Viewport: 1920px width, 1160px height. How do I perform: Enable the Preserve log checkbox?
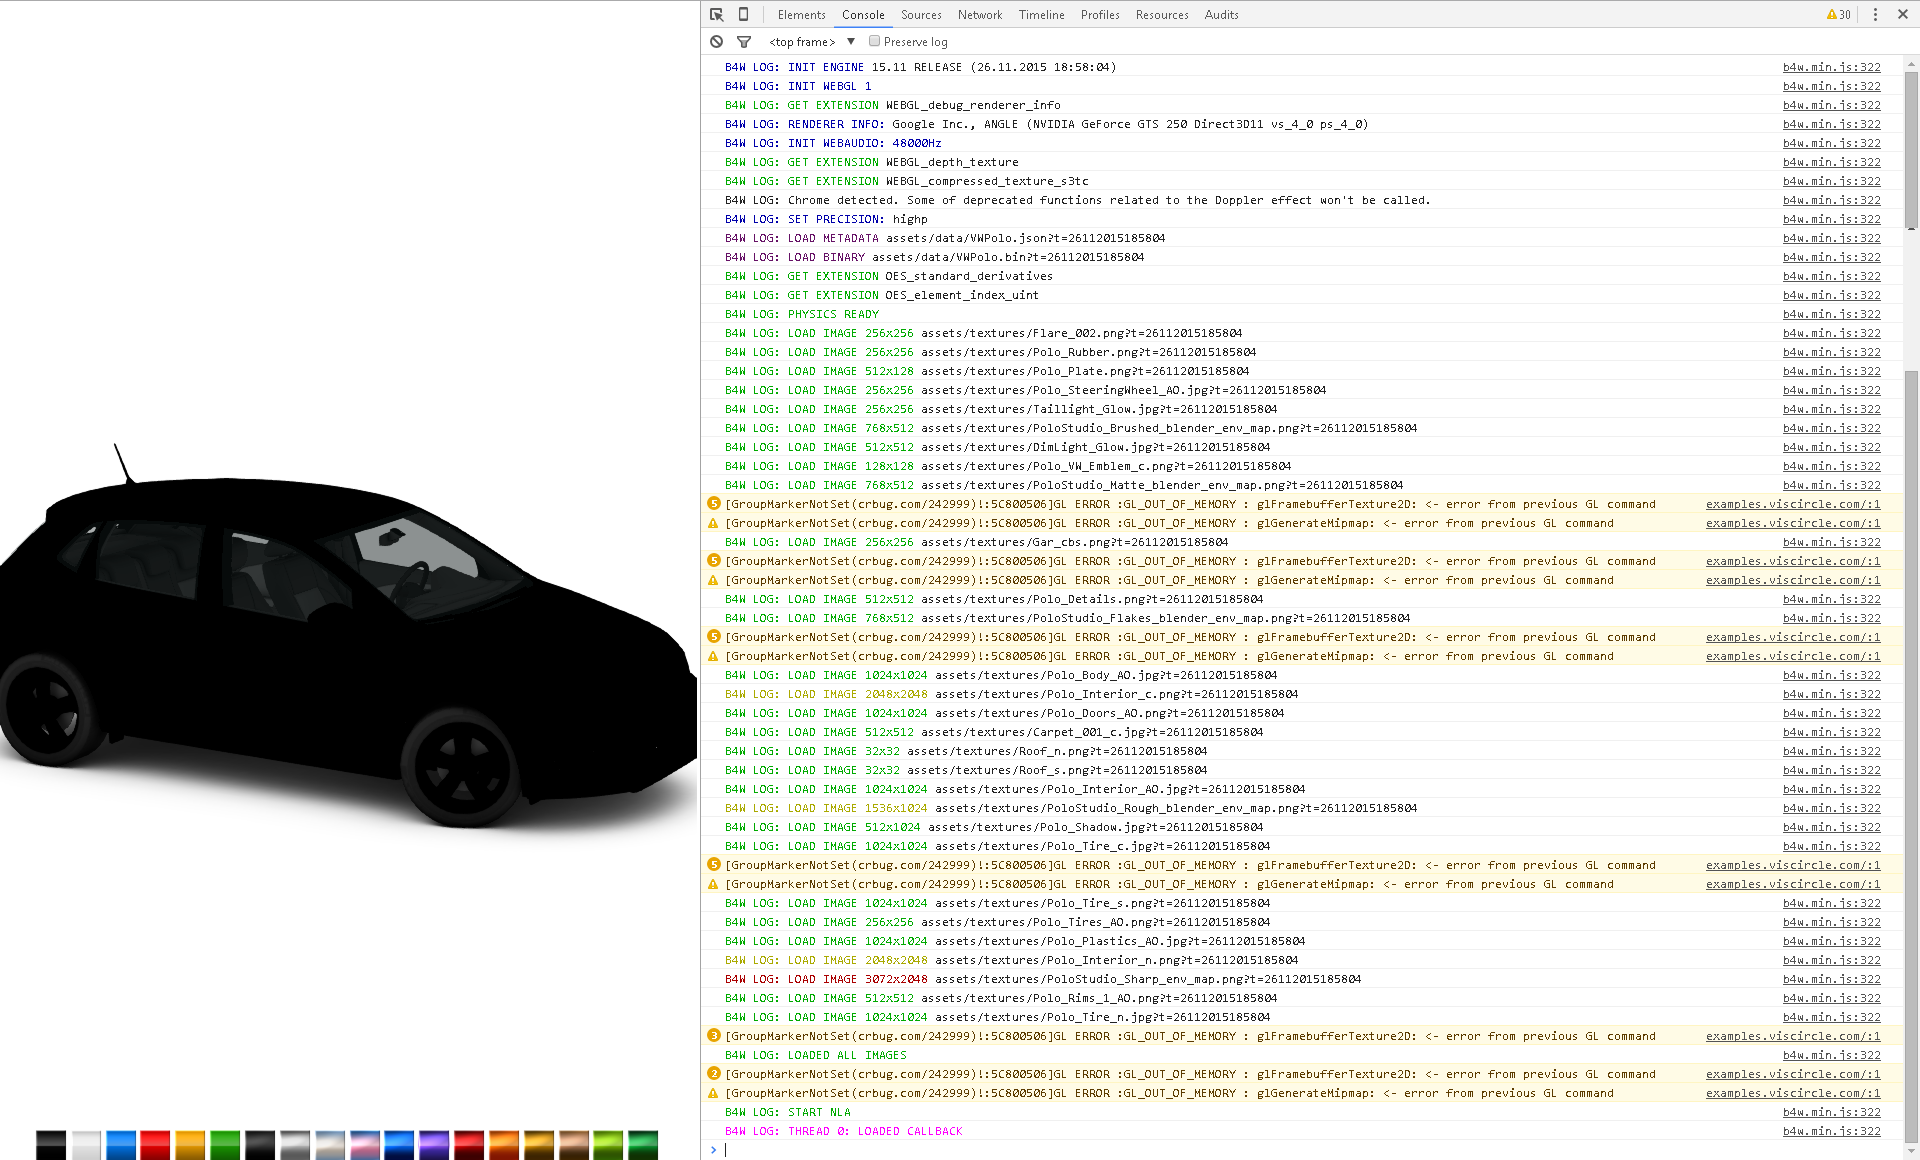874,41
